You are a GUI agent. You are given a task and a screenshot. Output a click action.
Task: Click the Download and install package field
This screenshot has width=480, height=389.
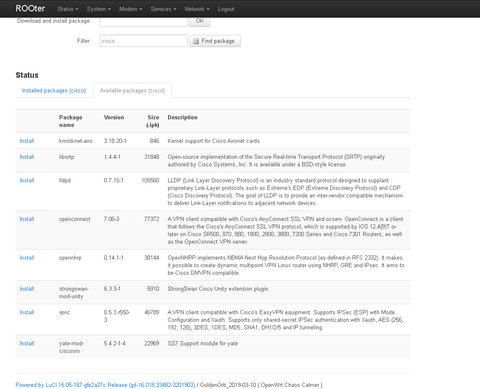[x=143, y=22]
